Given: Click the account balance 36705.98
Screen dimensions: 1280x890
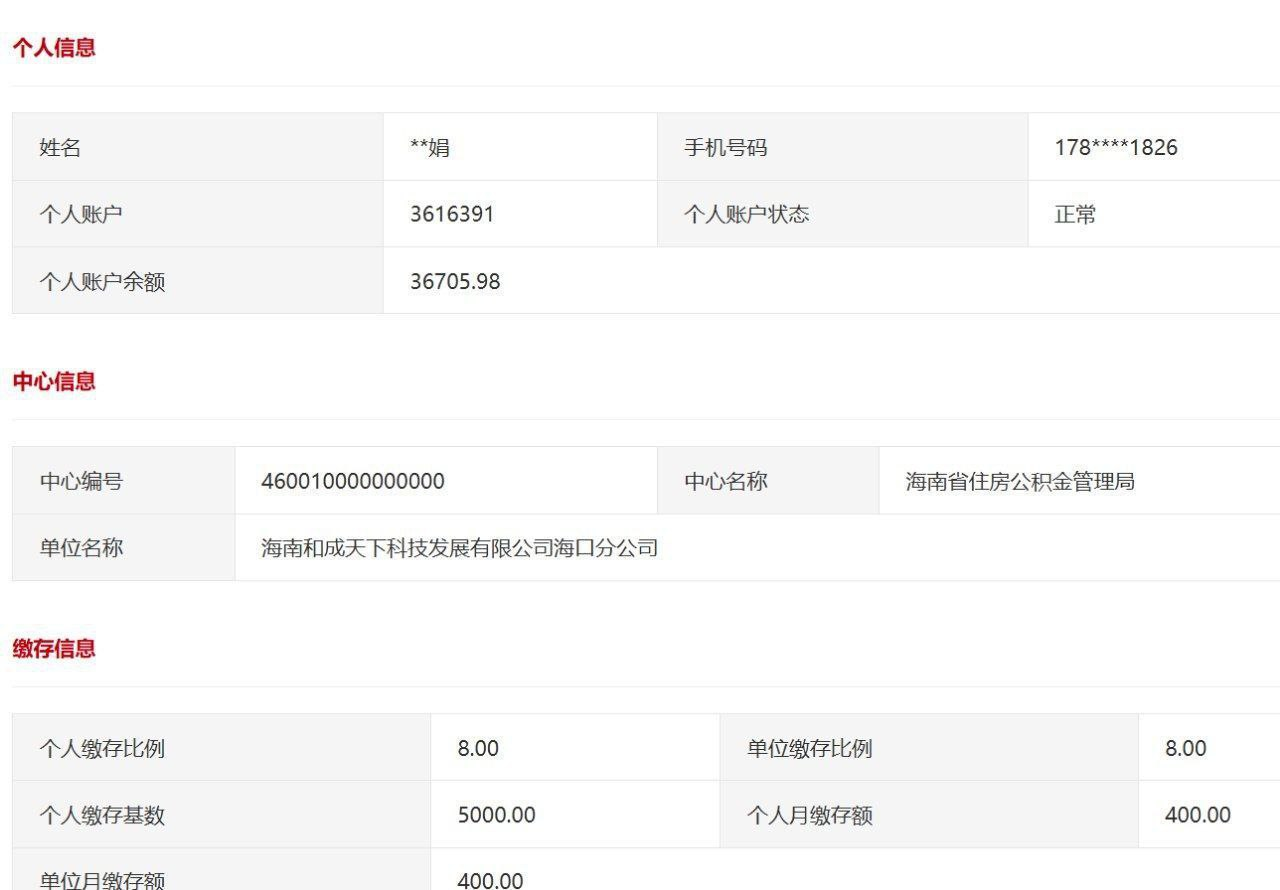Looking at the screenshot, I should [455, 281].
